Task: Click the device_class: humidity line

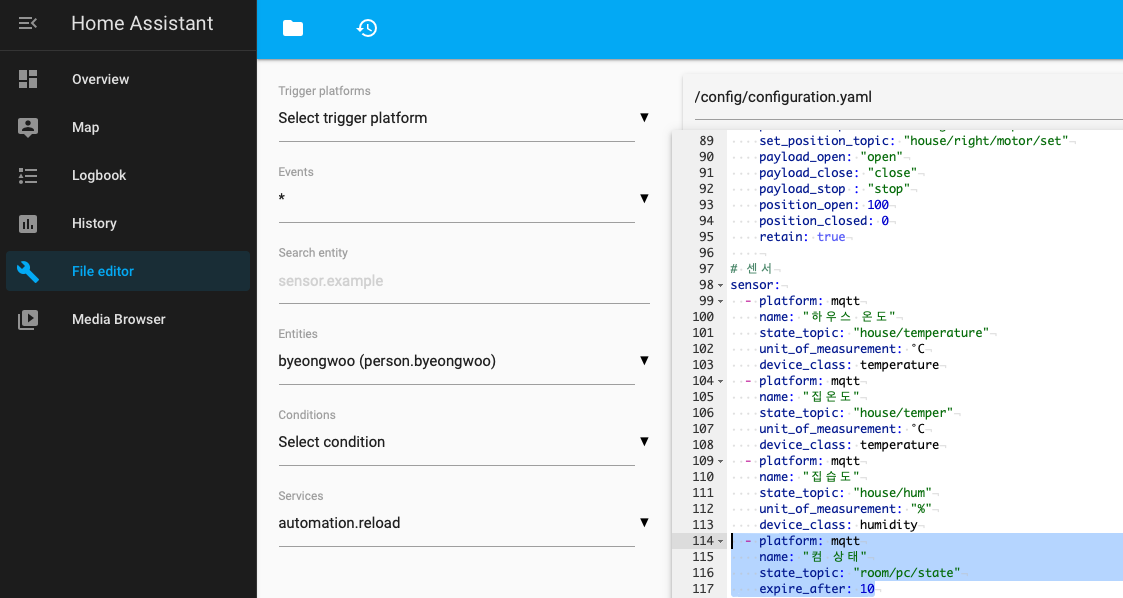Action: (x=838, y=525)
